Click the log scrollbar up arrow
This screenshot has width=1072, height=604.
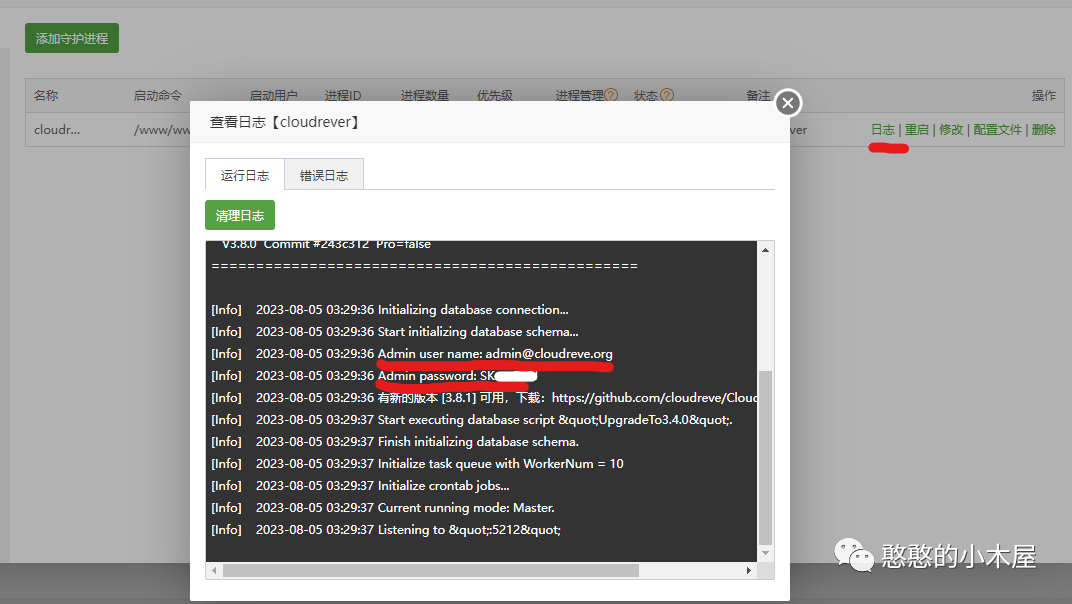pos(766,250)
